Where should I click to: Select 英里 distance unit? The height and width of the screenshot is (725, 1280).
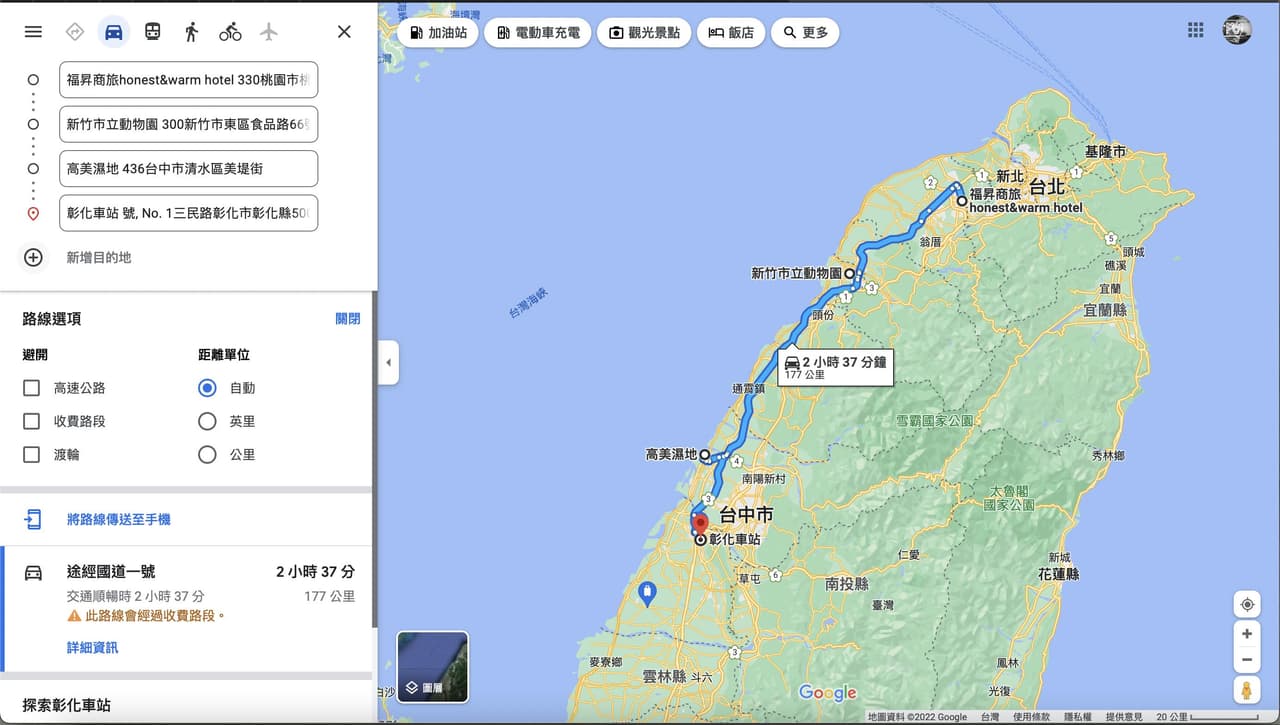tap(207, 421)
